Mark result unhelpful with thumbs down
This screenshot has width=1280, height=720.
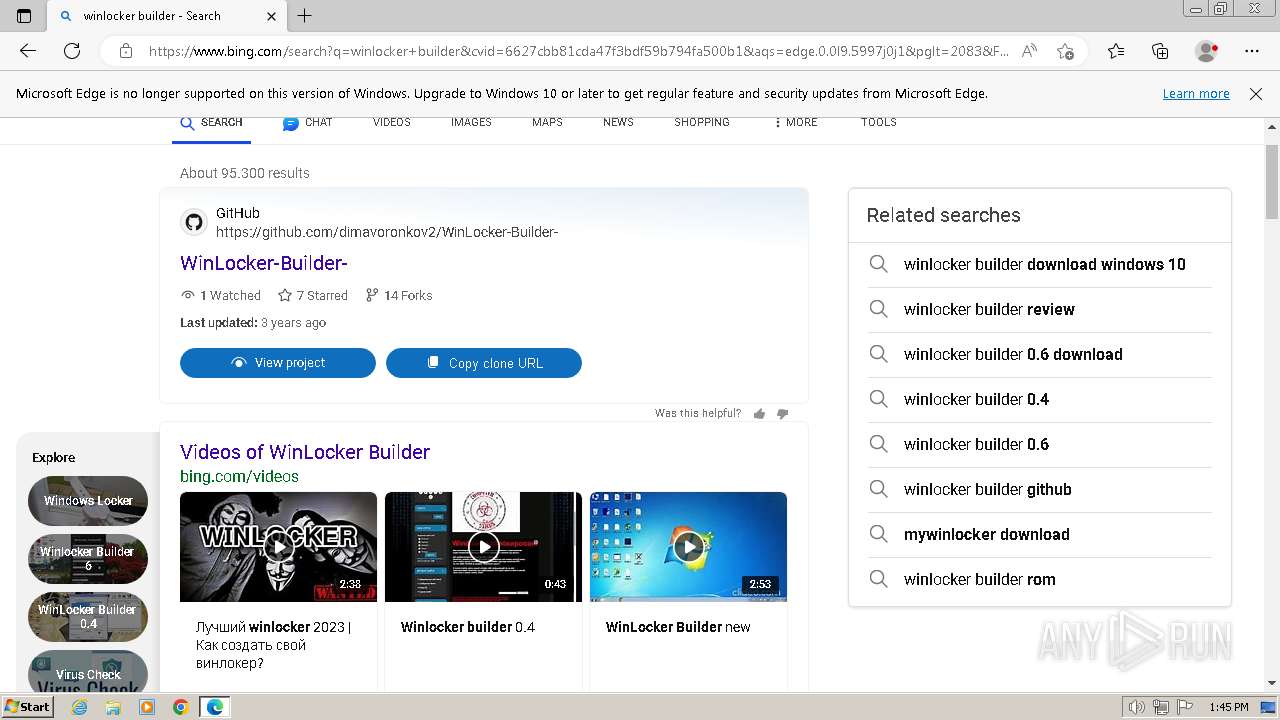(782, 414)
